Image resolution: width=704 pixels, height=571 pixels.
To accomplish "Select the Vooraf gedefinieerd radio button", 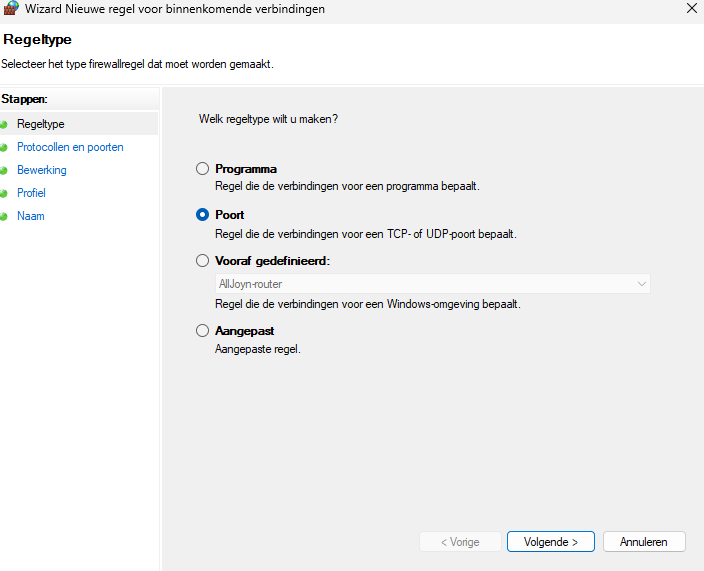I will tap(203, 261).
